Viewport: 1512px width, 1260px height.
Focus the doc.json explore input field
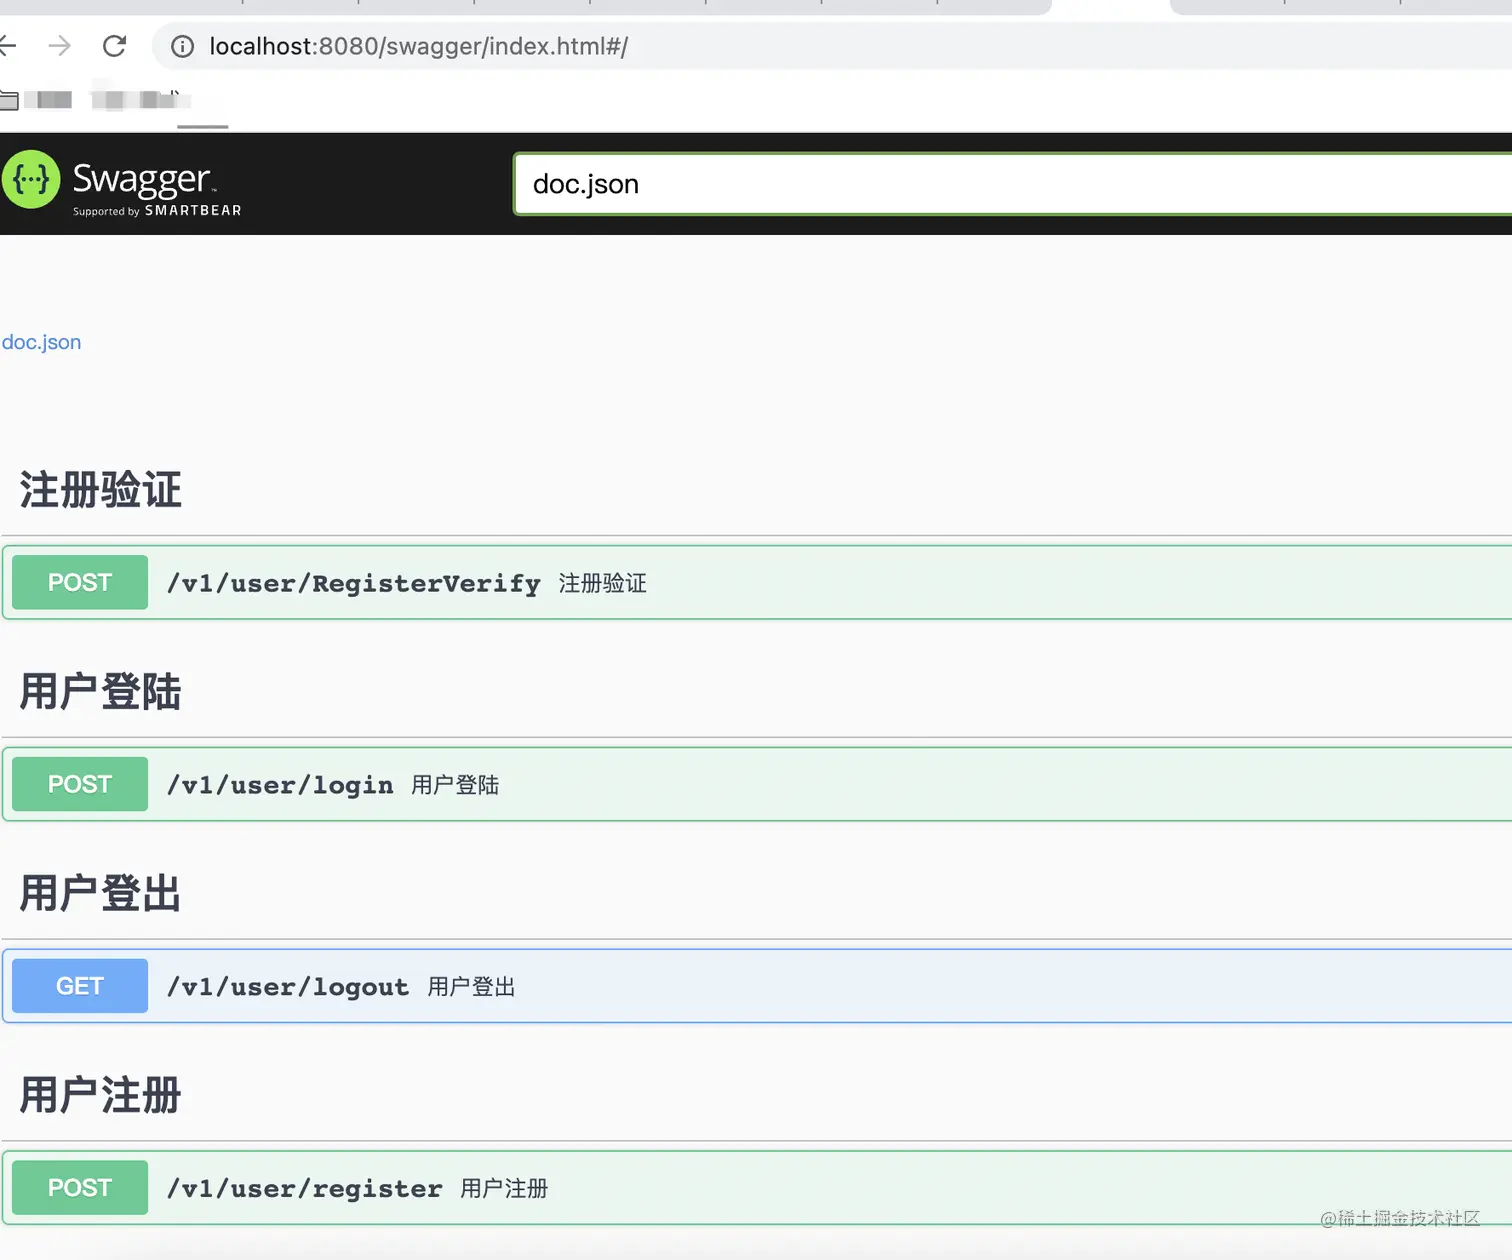1013,184
